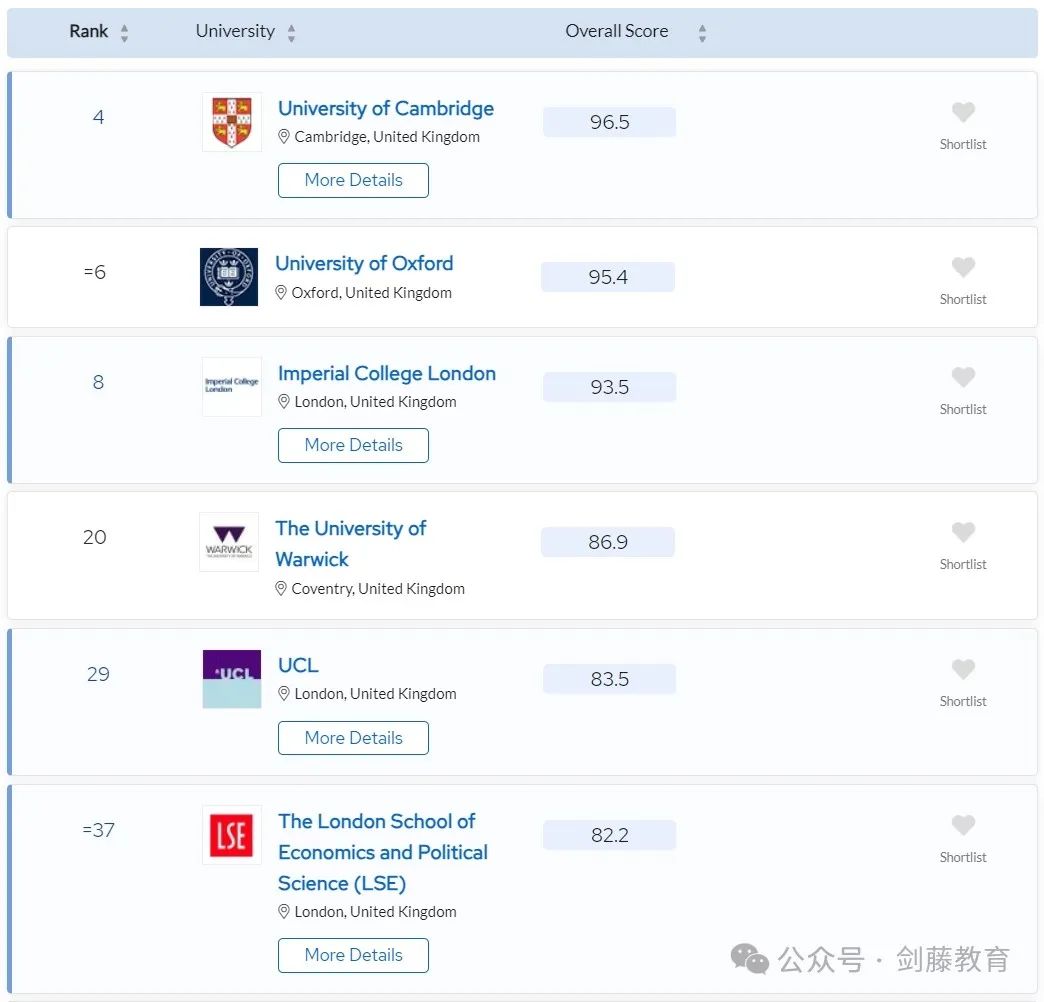This screenshot has width=1044, height=1002.
Task: Click LSE's 82.2 score
Action: [609, 836]
